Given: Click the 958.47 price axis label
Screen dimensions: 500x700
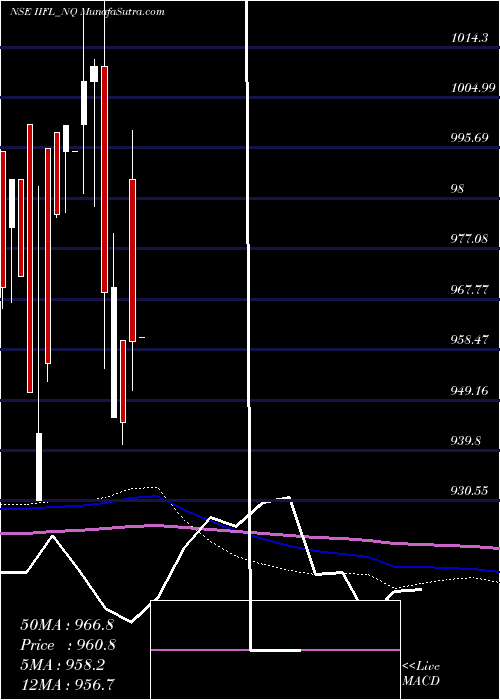Looking at the screenshot, I should [469, 340].
